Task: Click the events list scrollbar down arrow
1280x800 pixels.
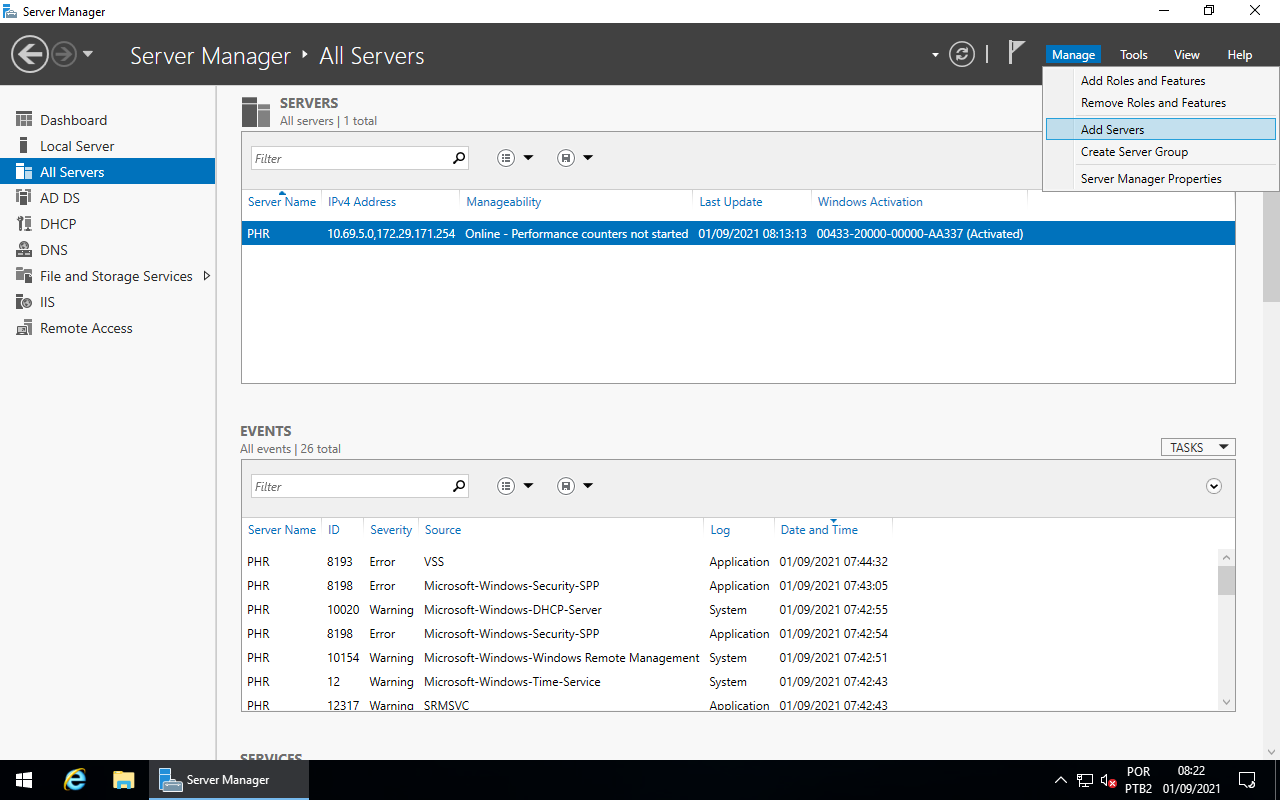Action: pos(1226,703)
